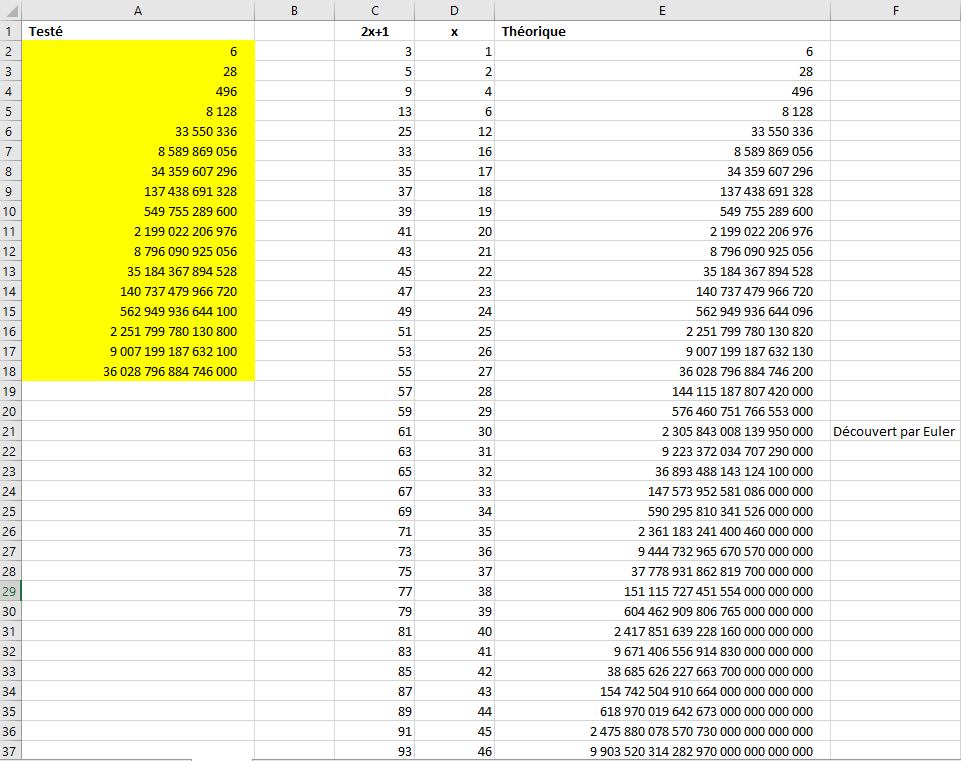This screenshot has height=761, width=961.
Task: Select the "2x+1" heading cell
Action: (x=374, y=31)
